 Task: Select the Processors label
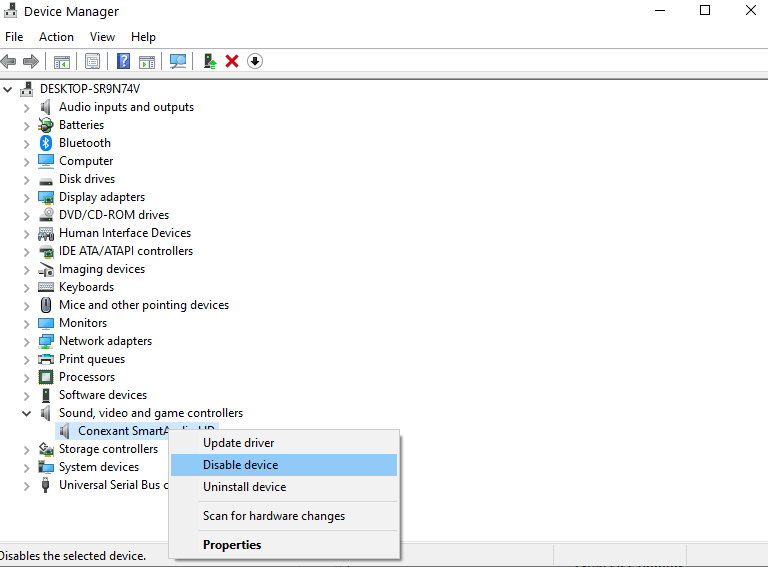(87, 377)
